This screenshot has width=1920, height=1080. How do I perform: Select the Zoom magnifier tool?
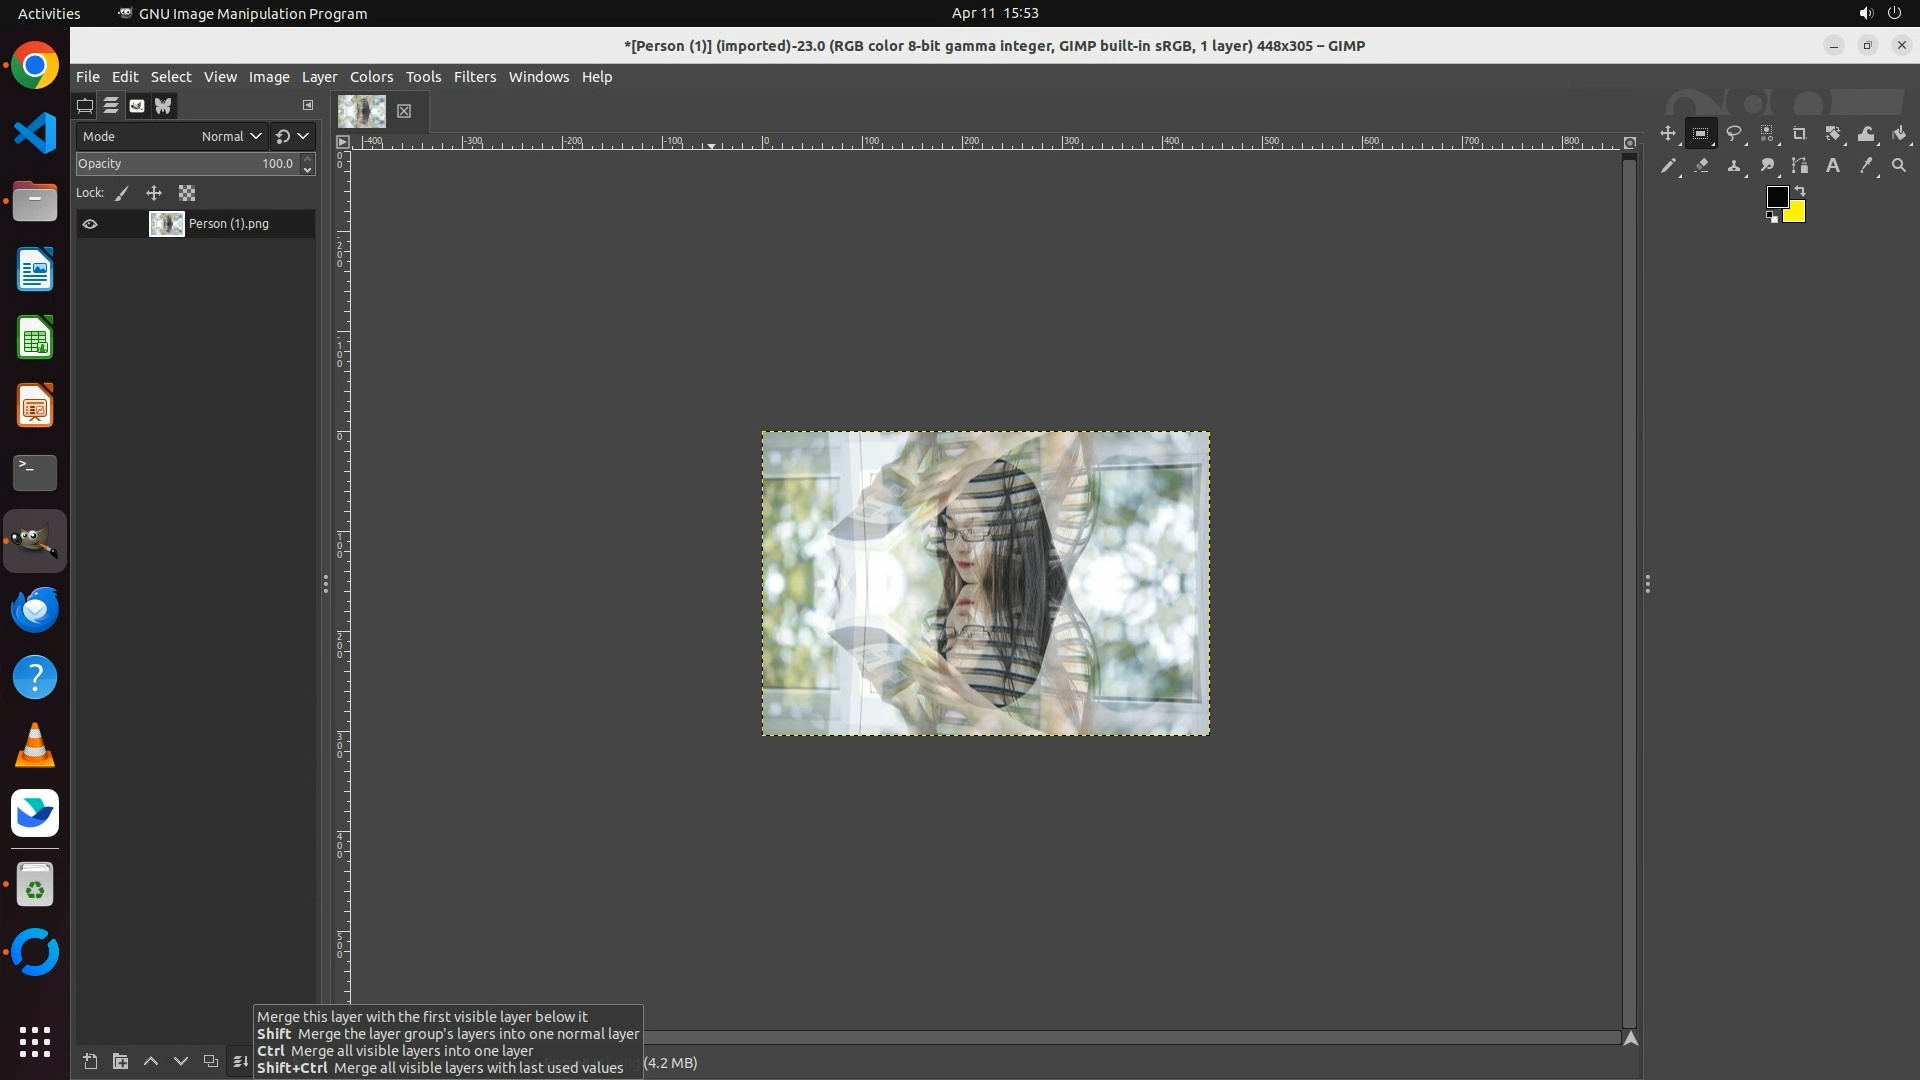coord(1899,166)
